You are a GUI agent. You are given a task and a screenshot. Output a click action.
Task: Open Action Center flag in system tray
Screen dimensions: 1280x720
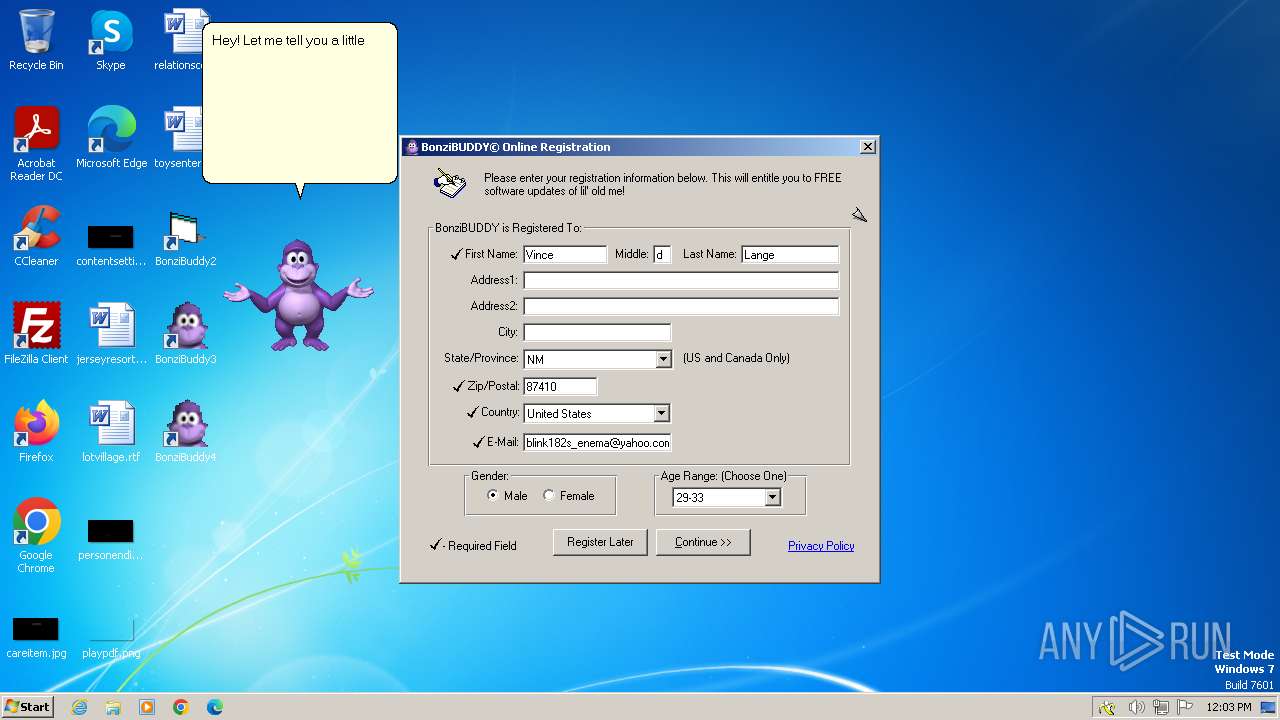1185,707
